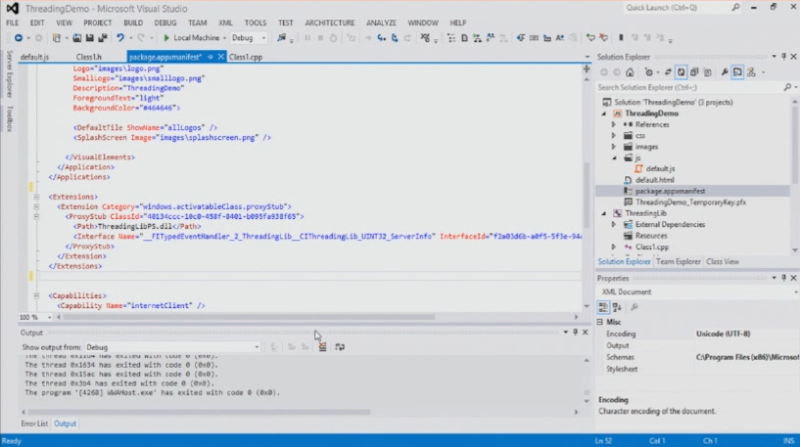Toggle Preview Selected Items in Solution Explorer

coord(738,72)
